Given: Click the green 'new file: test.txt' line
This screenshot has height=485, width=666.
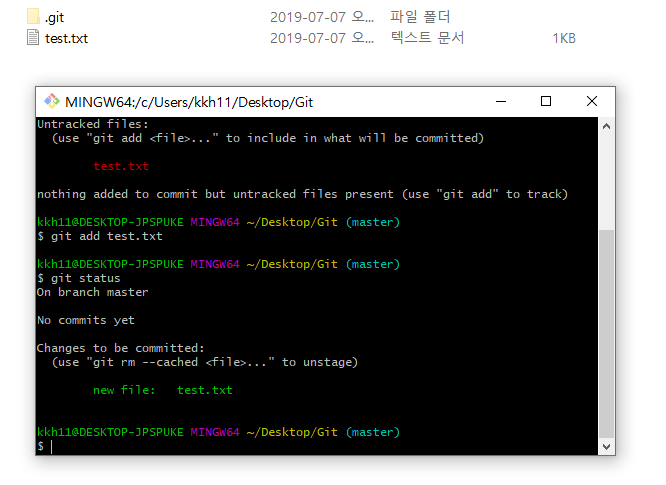Looking at the screenshot, I should [163, 390].
